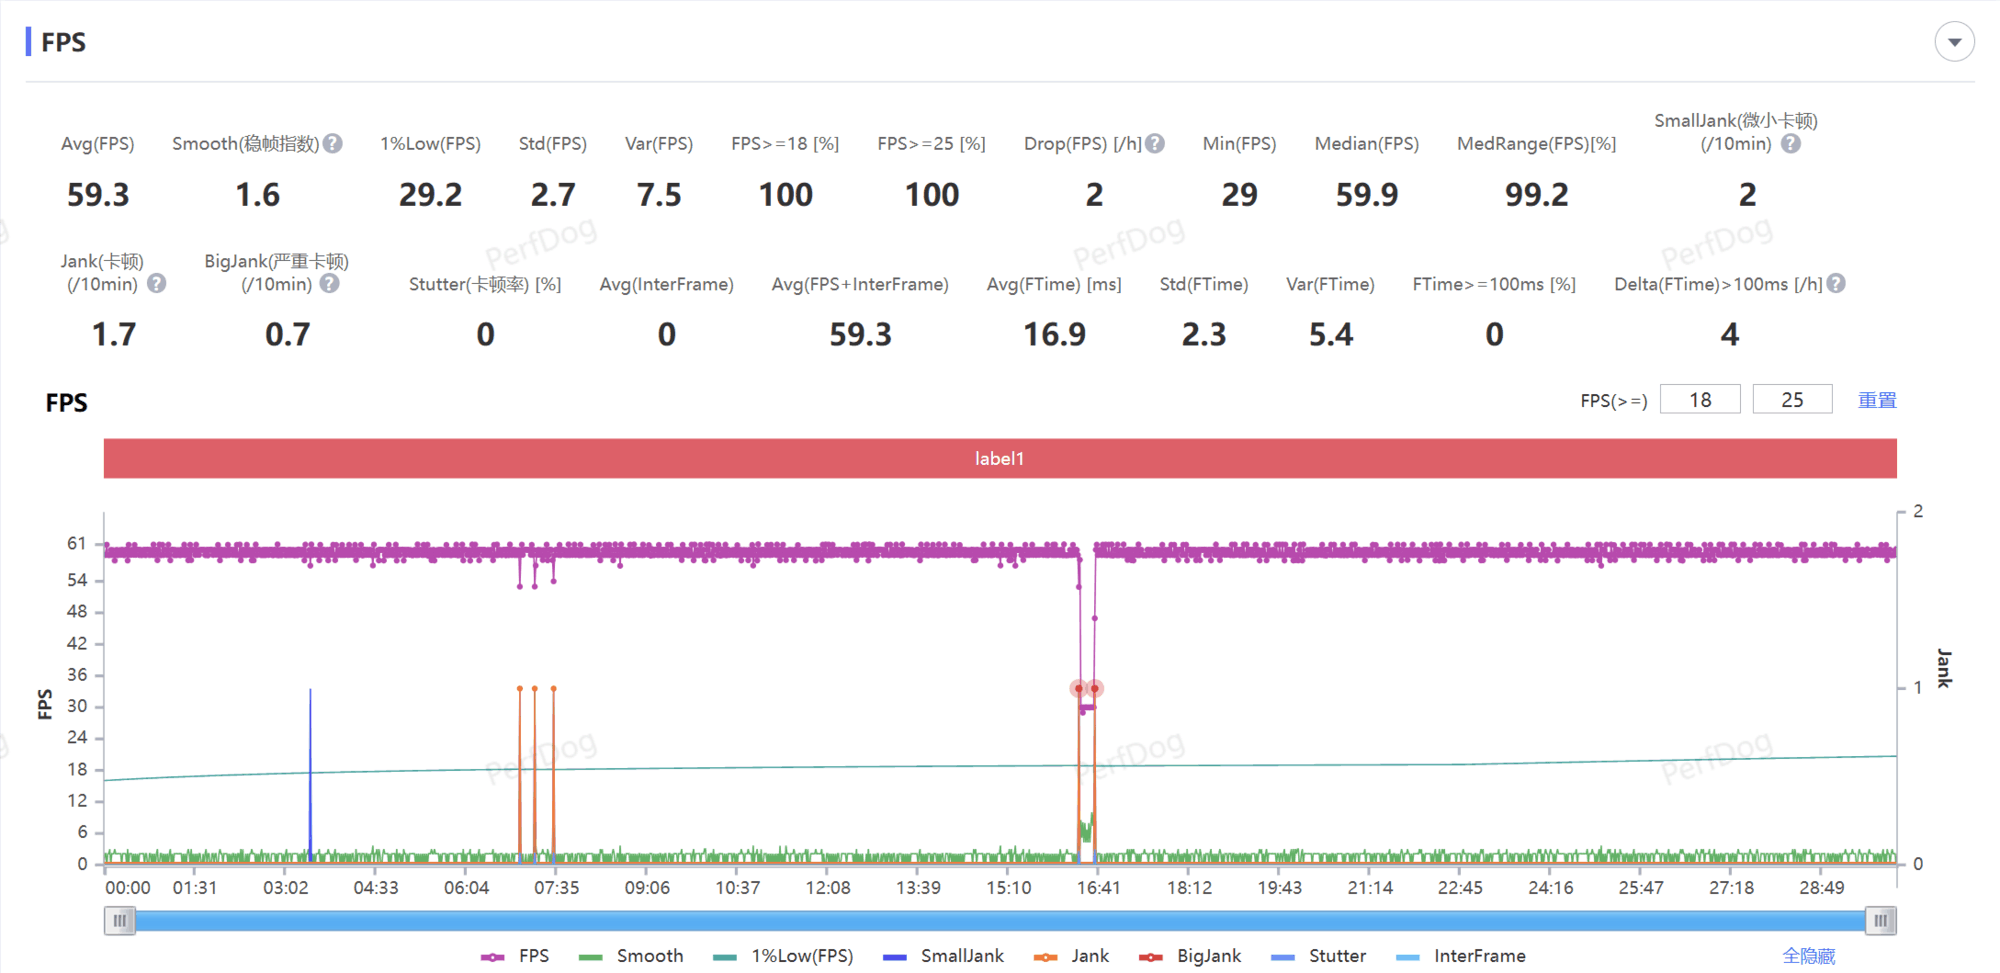The height and width of the screenshot is (973, 2000).
Task: Hide the 1%Low(FPS) legend series
Action: [783, 956]
